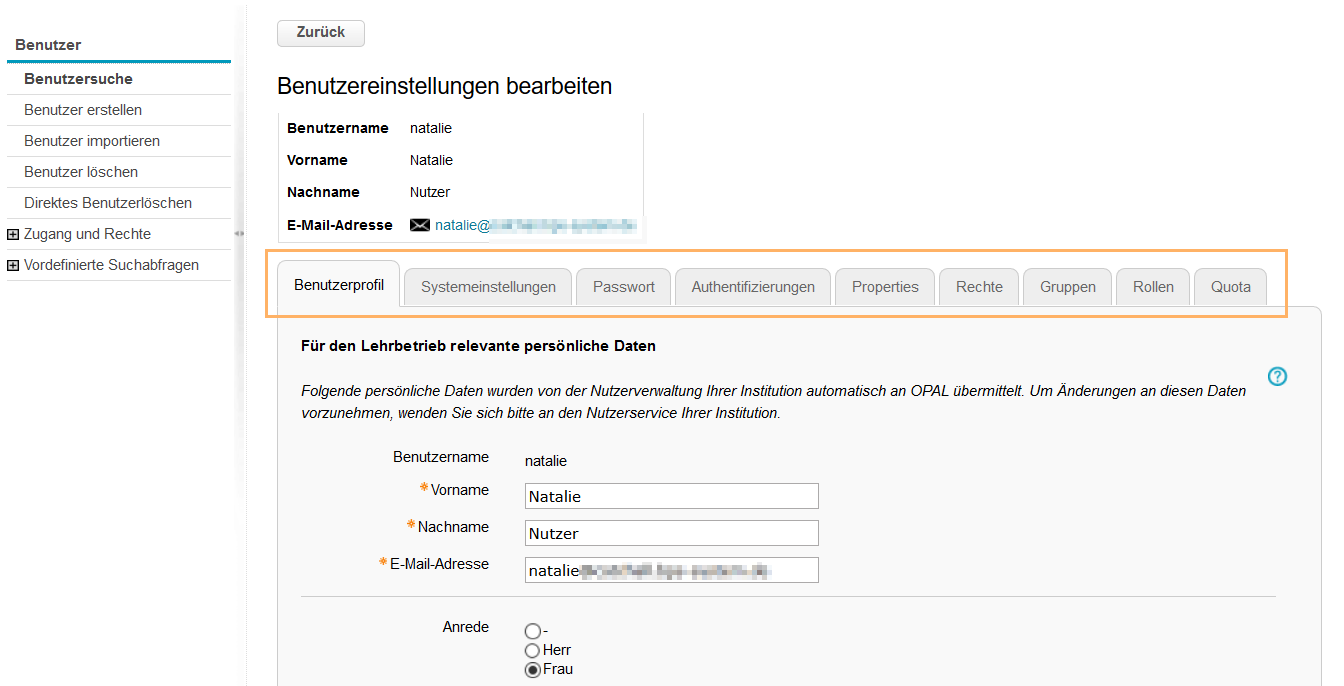This screenshot has height=686, width=1344.
Task: Switch to the Passwort tab
Action: [623, 286]
